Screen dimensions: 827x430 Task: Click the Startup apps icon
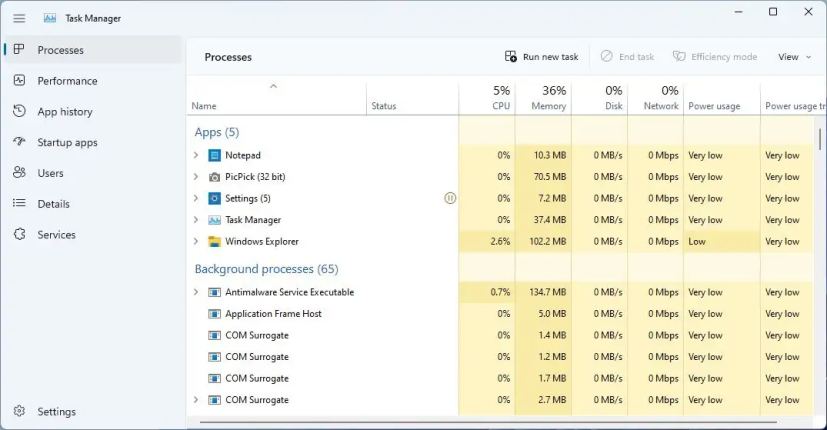click(x=19, y=142)
